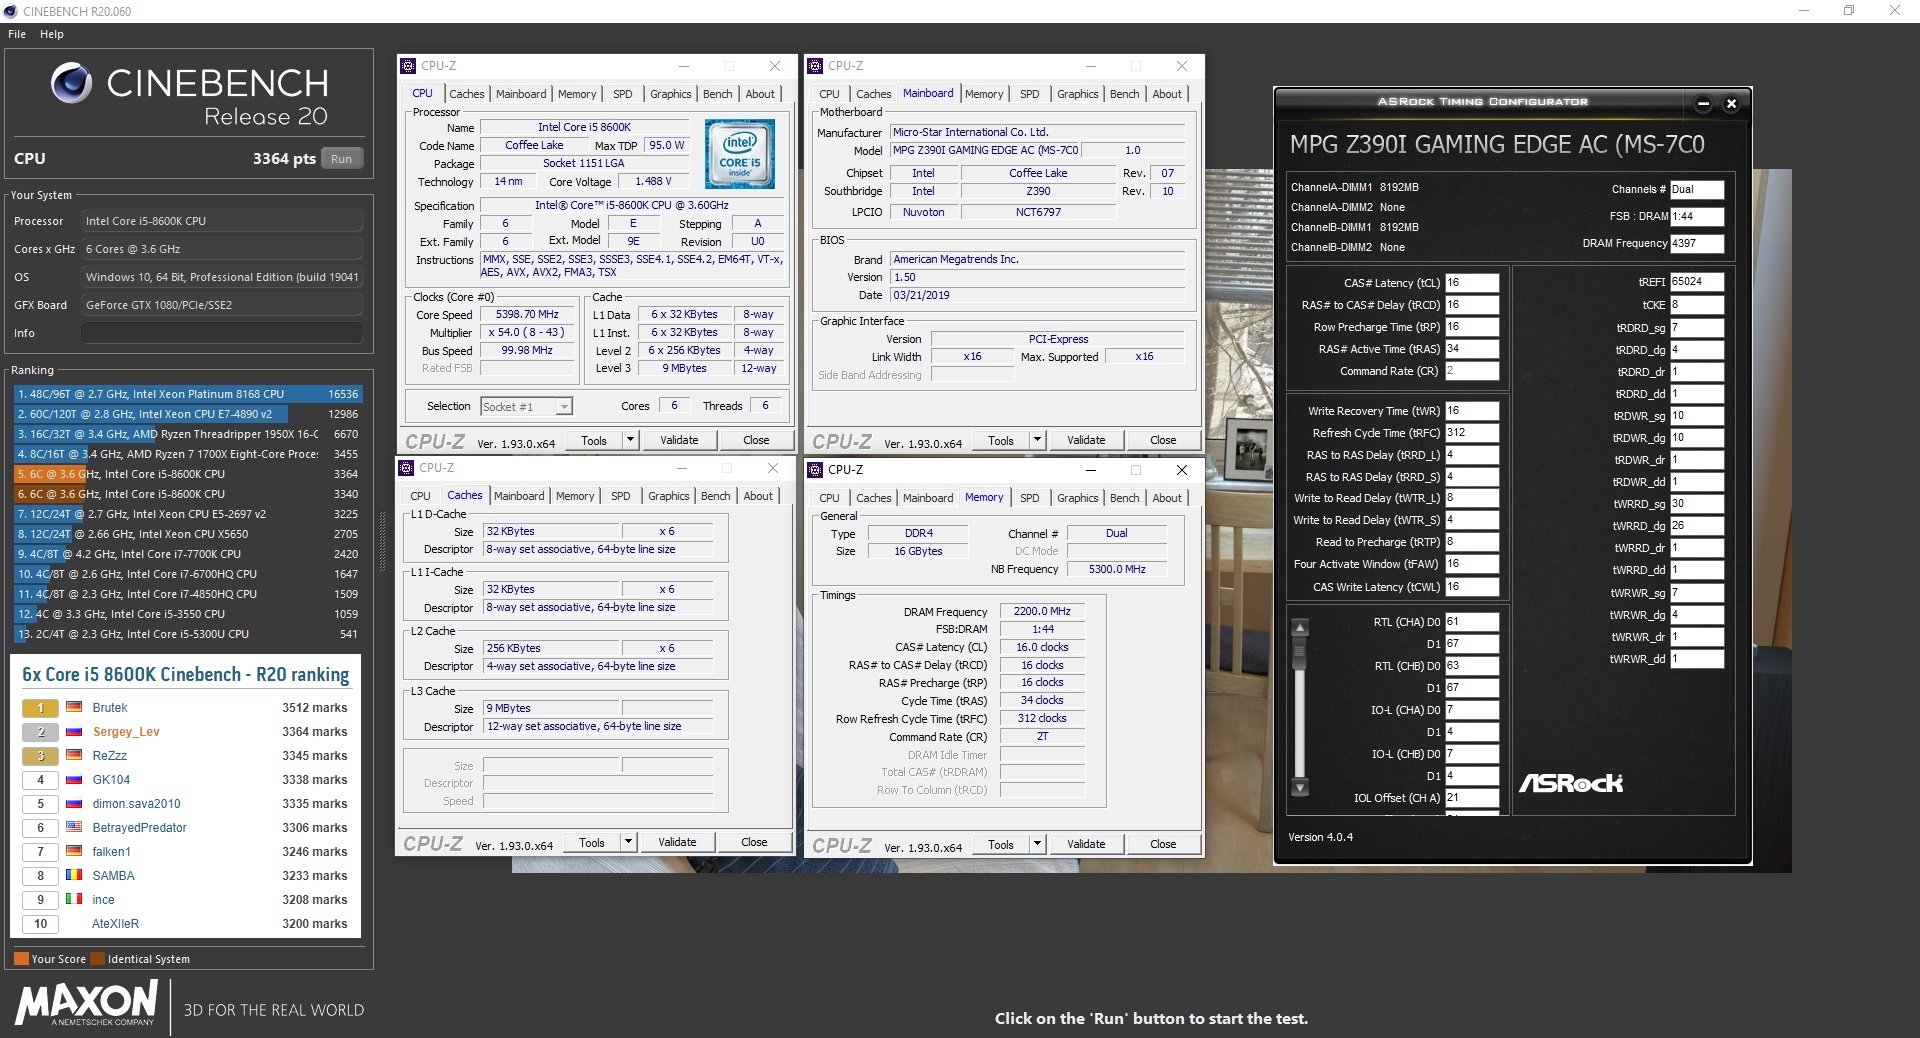The image size is (1920, 1038).
Task: Click the Cinebench R20 title bar icon
Action: pos(10,11)
